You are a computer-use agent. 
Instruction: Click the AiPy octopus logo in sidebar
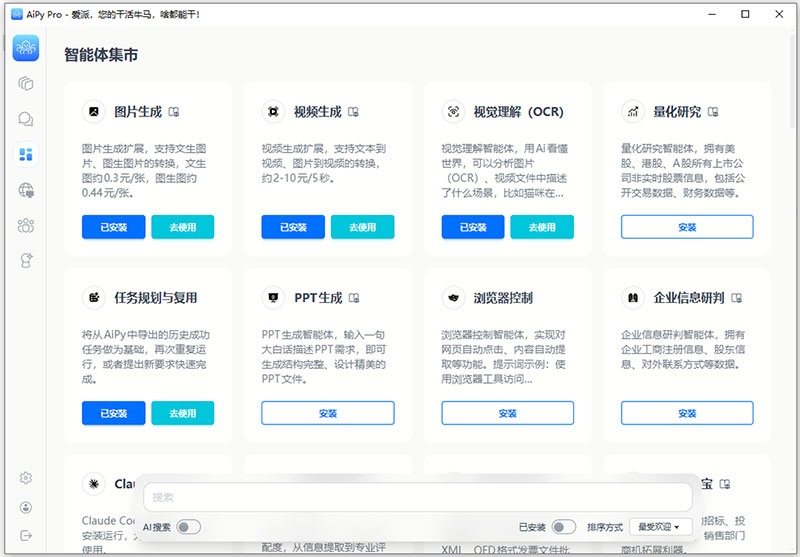(x=26, y=48)
